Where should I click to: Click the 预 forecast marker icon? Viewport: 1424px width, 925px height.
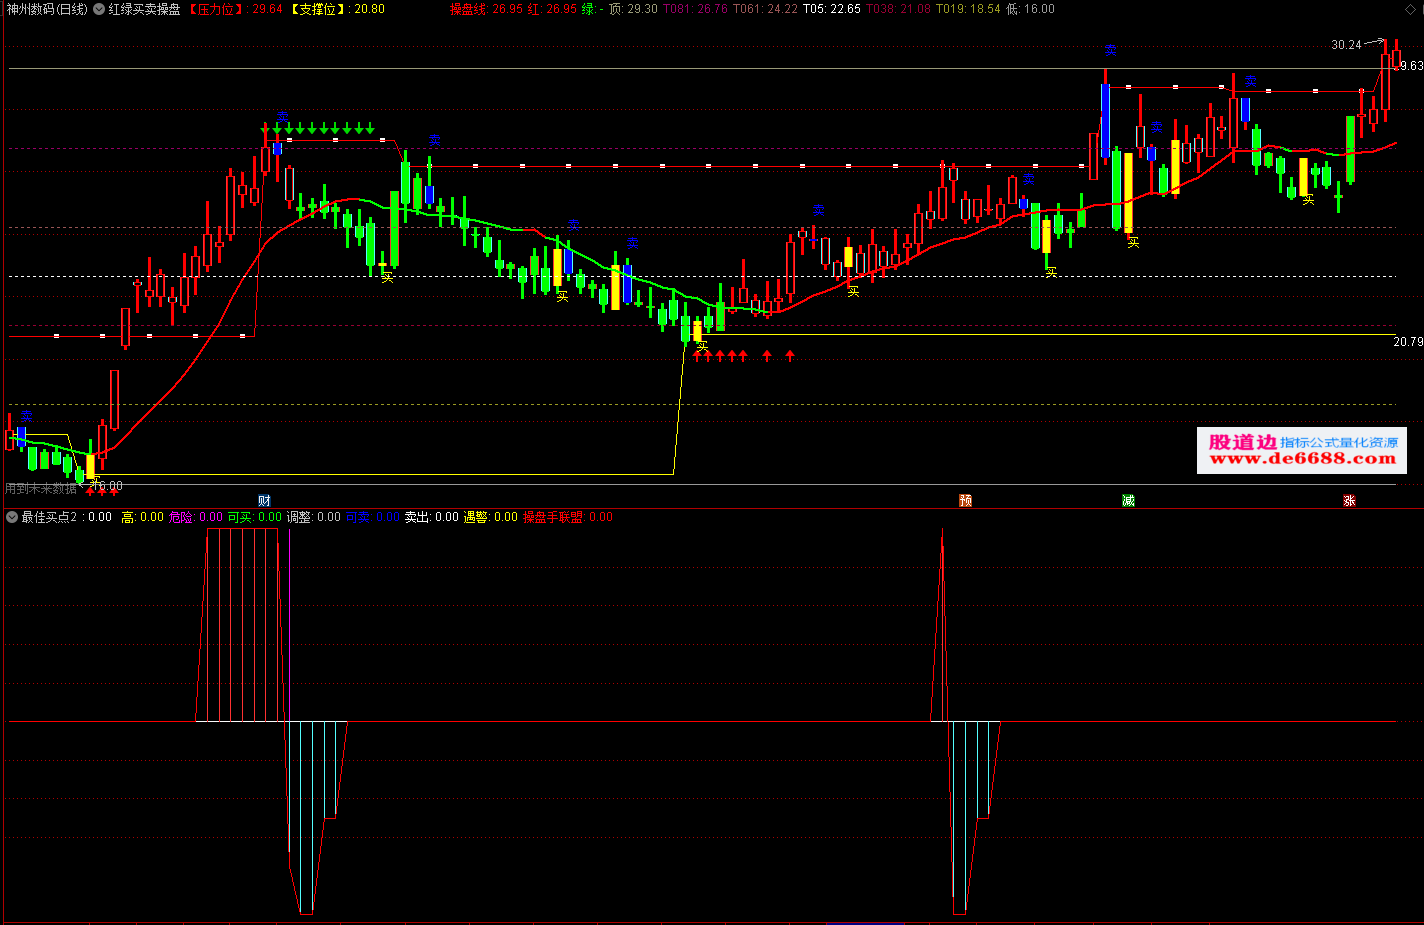coord(965,501)
